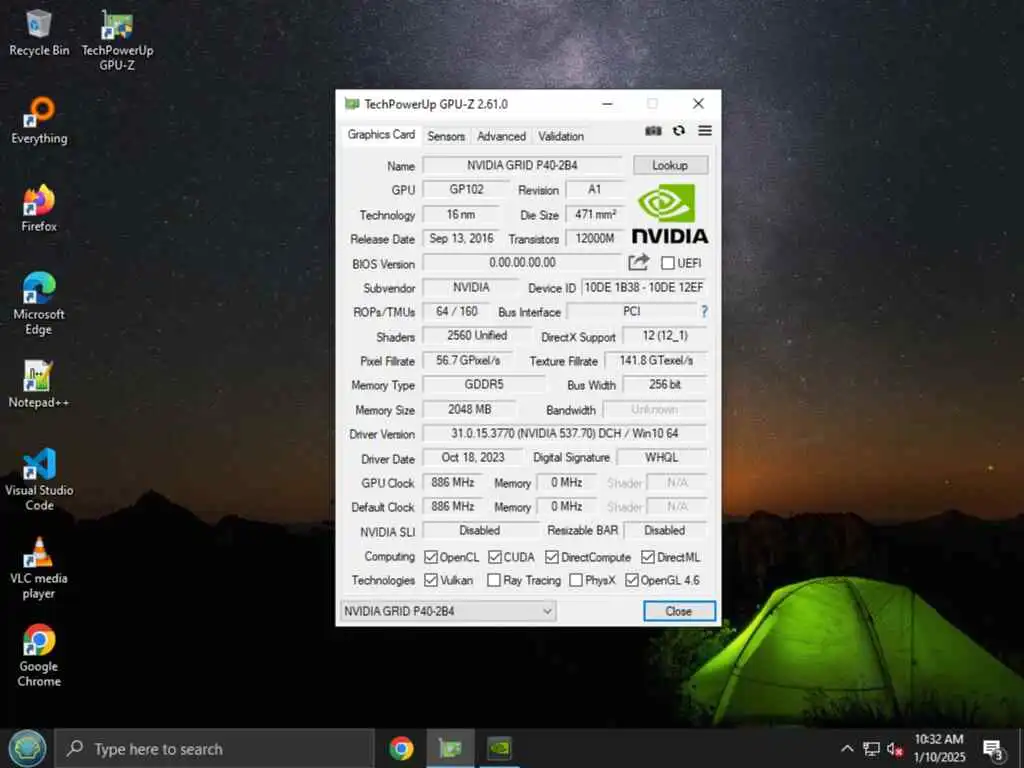Screen dimensions: 1024x768
Task: Open Microsoft Edge desktop shortcut
Action: [x=39, y=304]
